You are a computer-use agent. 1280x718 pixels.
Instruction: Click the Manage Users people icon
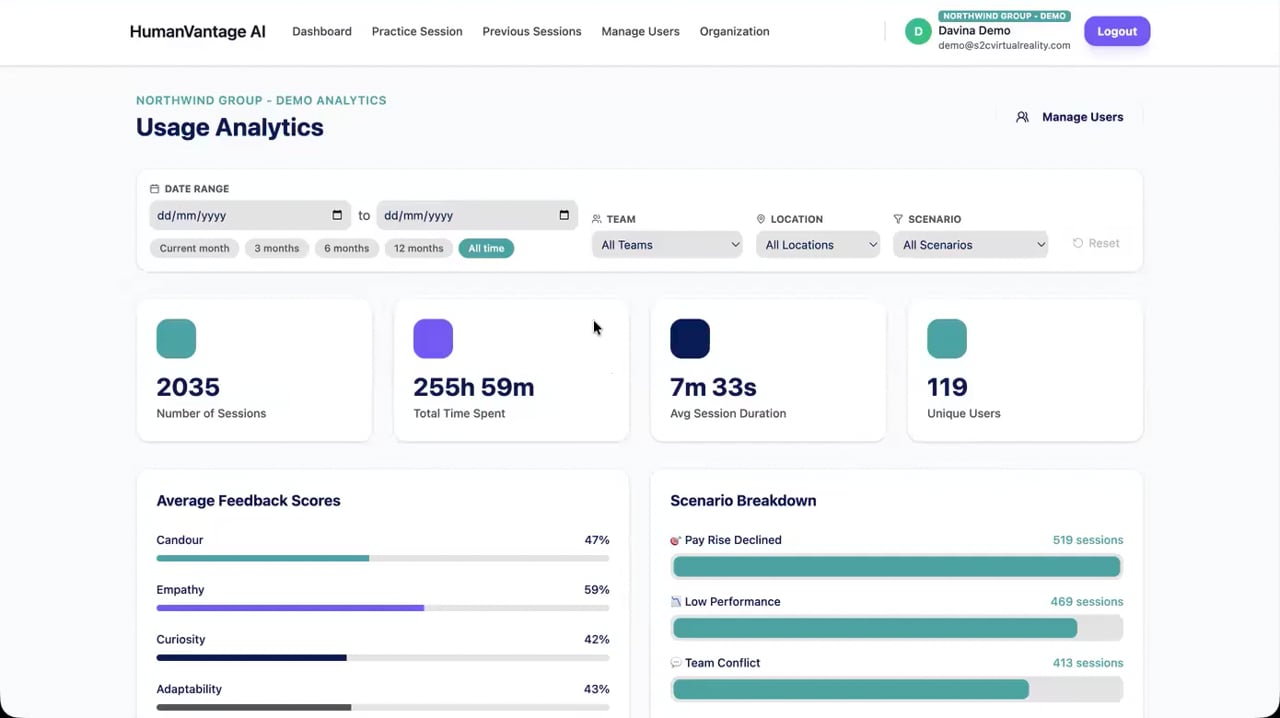(1022, 117)
